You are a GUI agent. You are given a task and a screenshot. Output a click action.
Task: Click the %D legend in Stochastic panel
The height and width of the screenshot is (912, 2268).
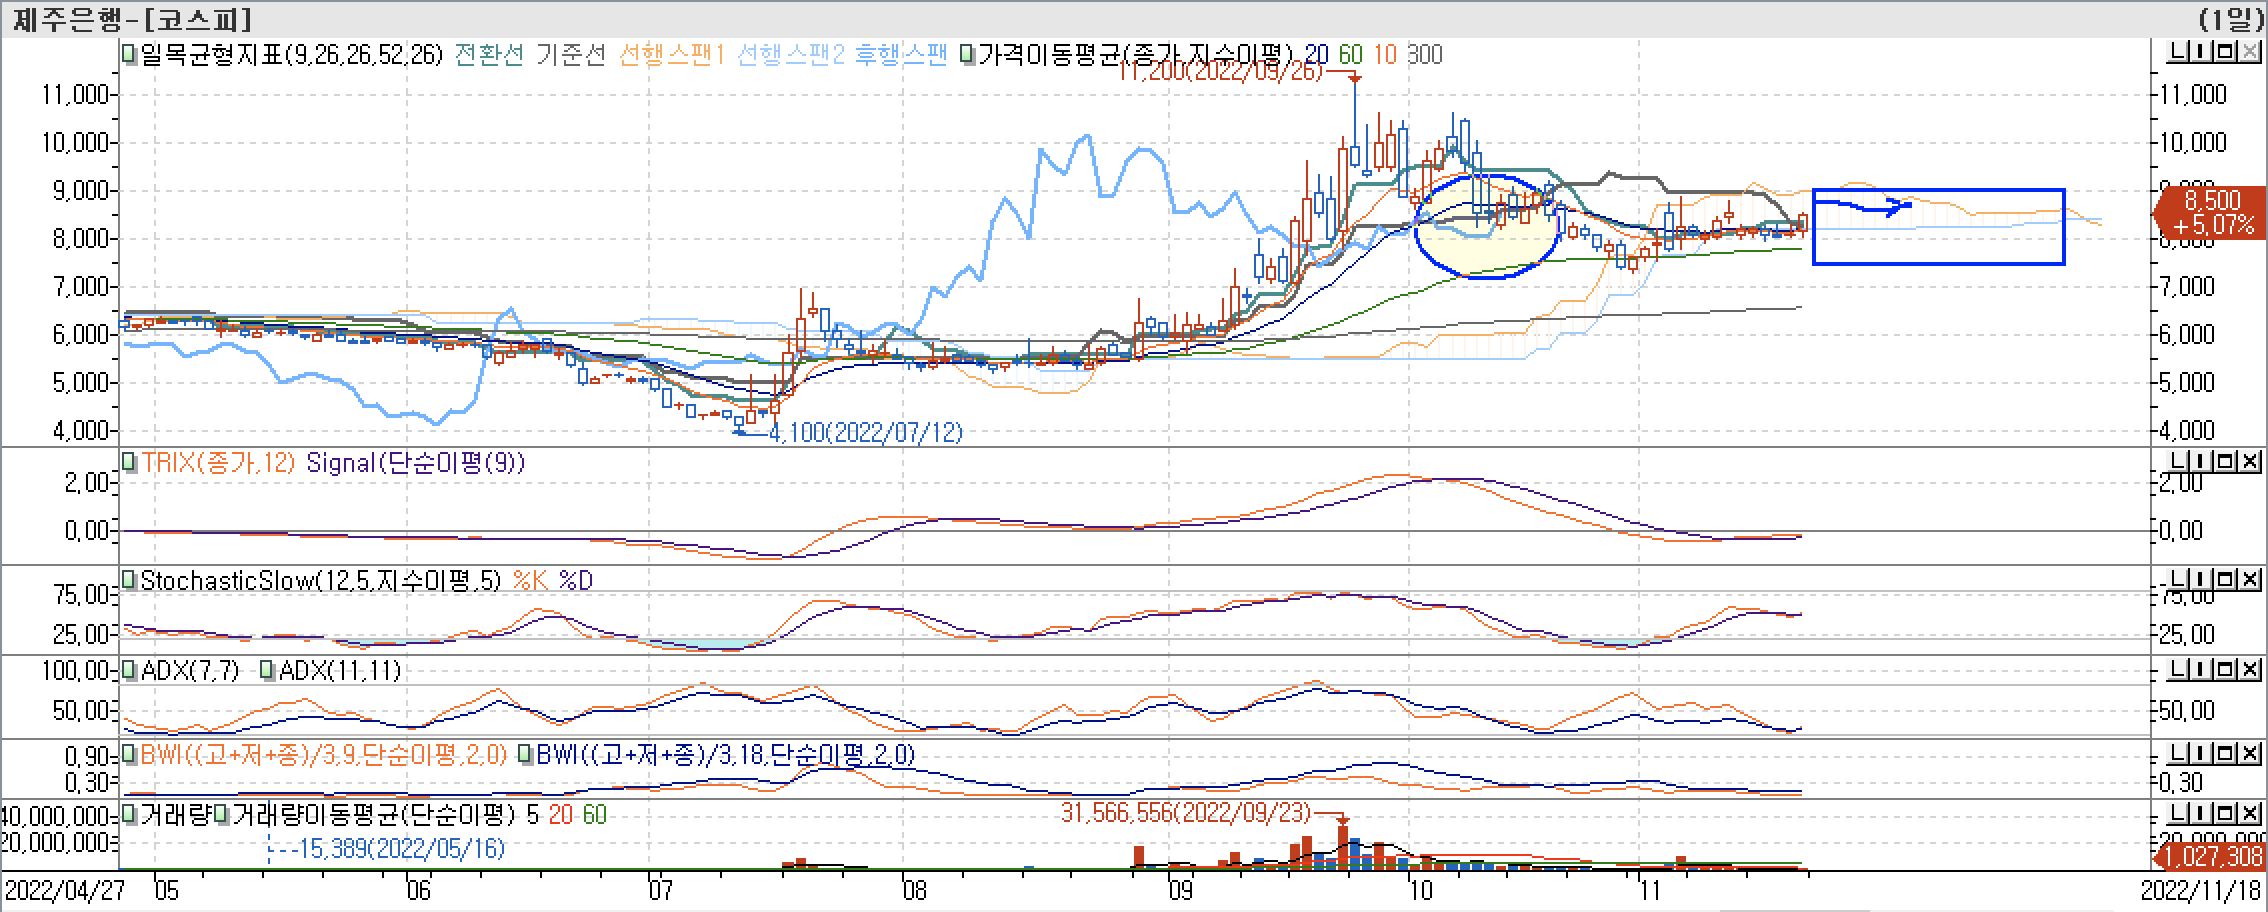pos(576,581)
